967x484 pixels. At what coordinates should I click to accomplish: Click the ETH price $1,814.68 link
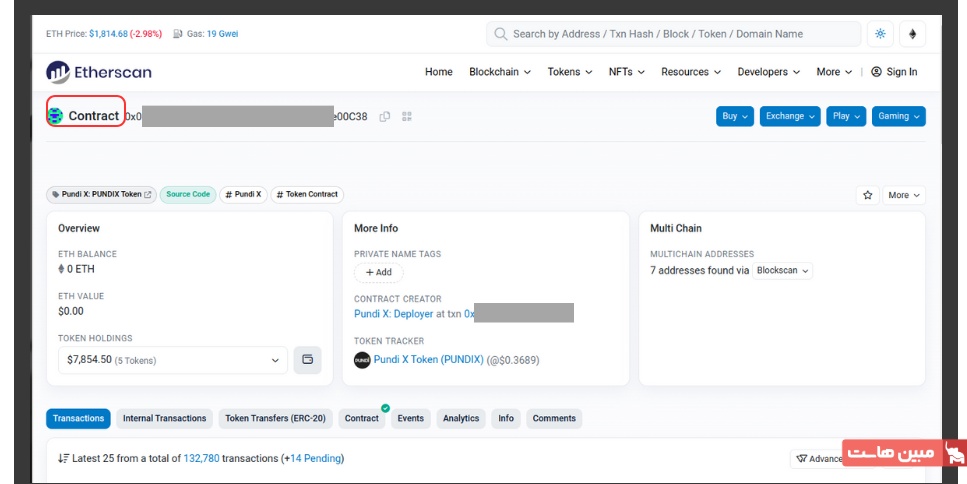tap(109, 34)
